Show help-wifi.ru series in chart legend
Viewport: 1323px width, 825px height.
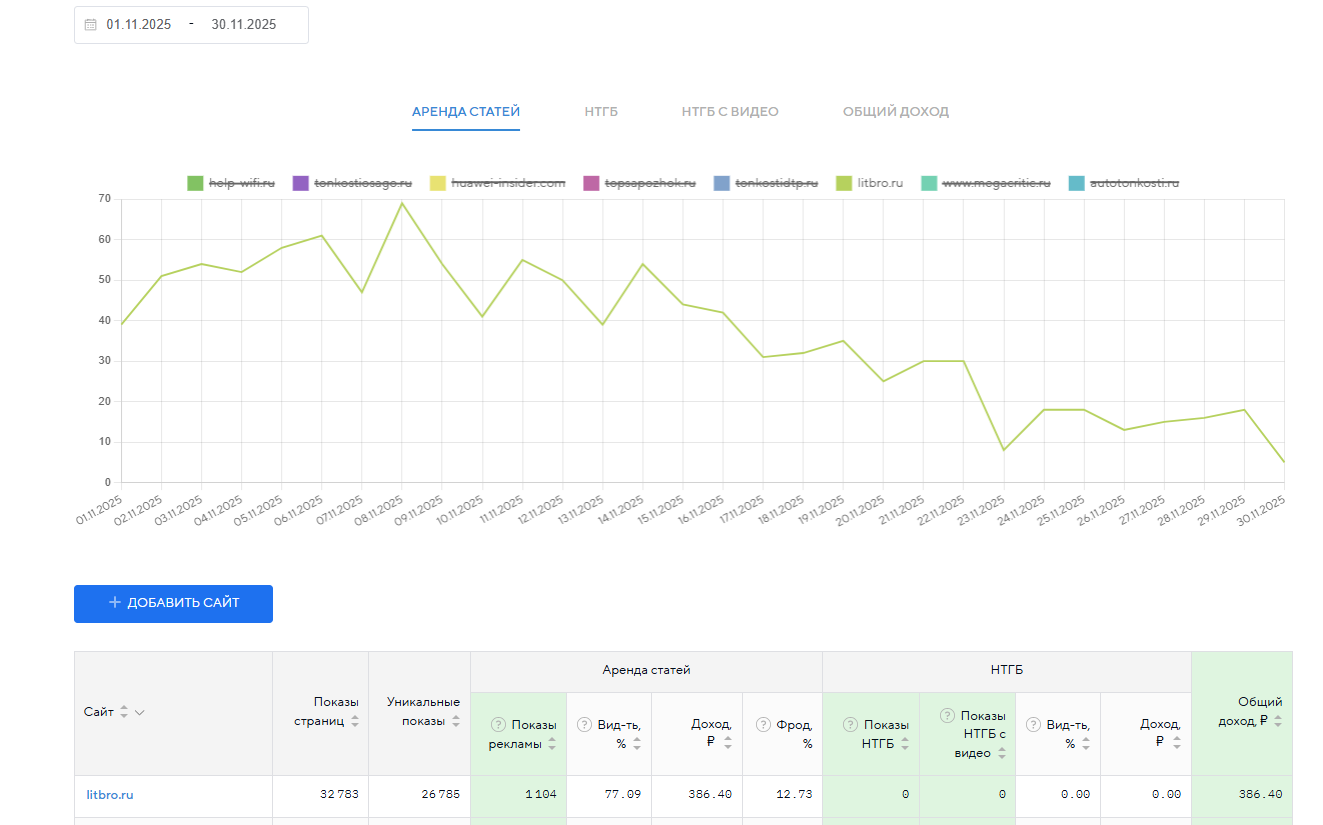point(241,183)
